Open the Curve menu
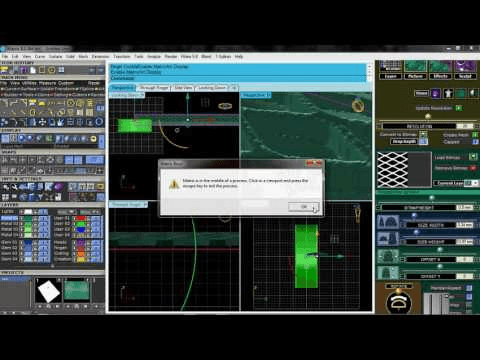Image resolution: width=480 pixels, height=360 pixels. pyautogui.click(x=40, y=57)
